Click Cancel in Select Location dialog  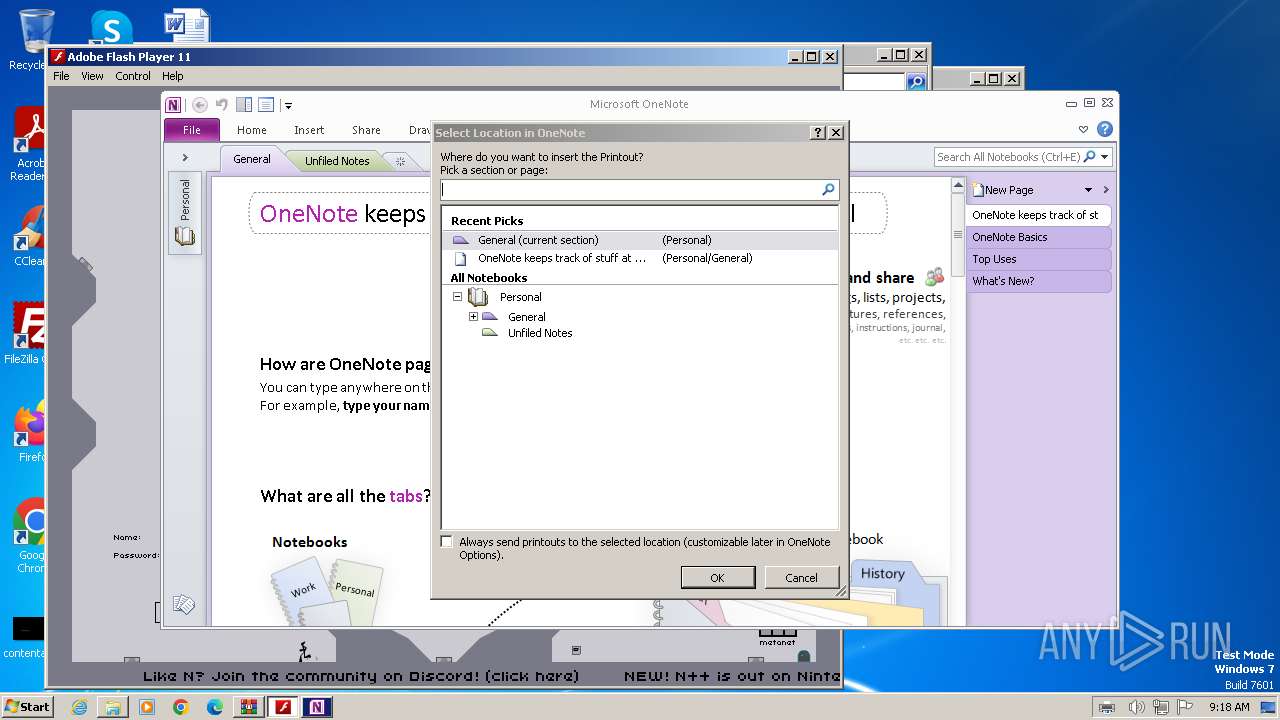coord(801,577)
